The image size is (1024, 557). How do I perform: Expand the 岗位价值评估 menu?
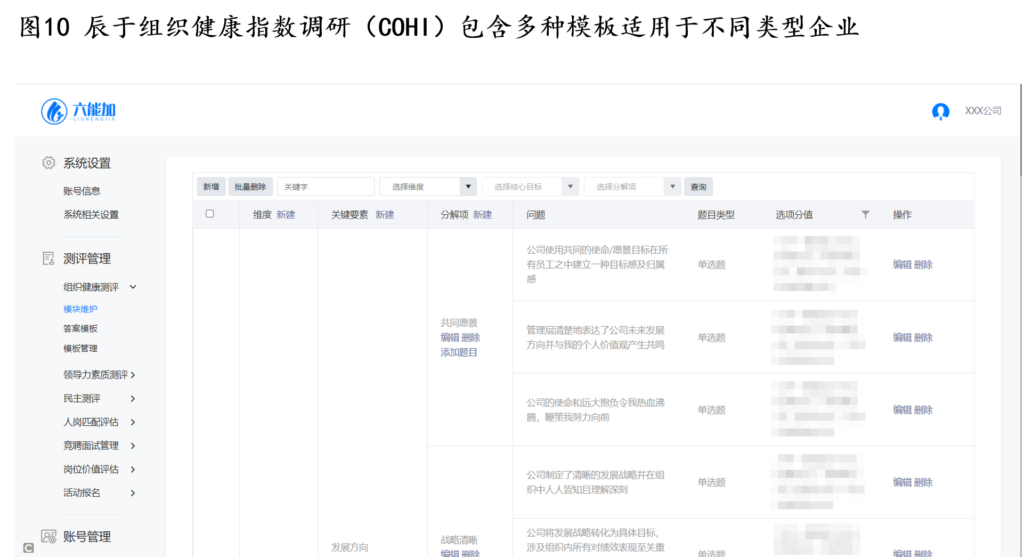pos(133,469)
